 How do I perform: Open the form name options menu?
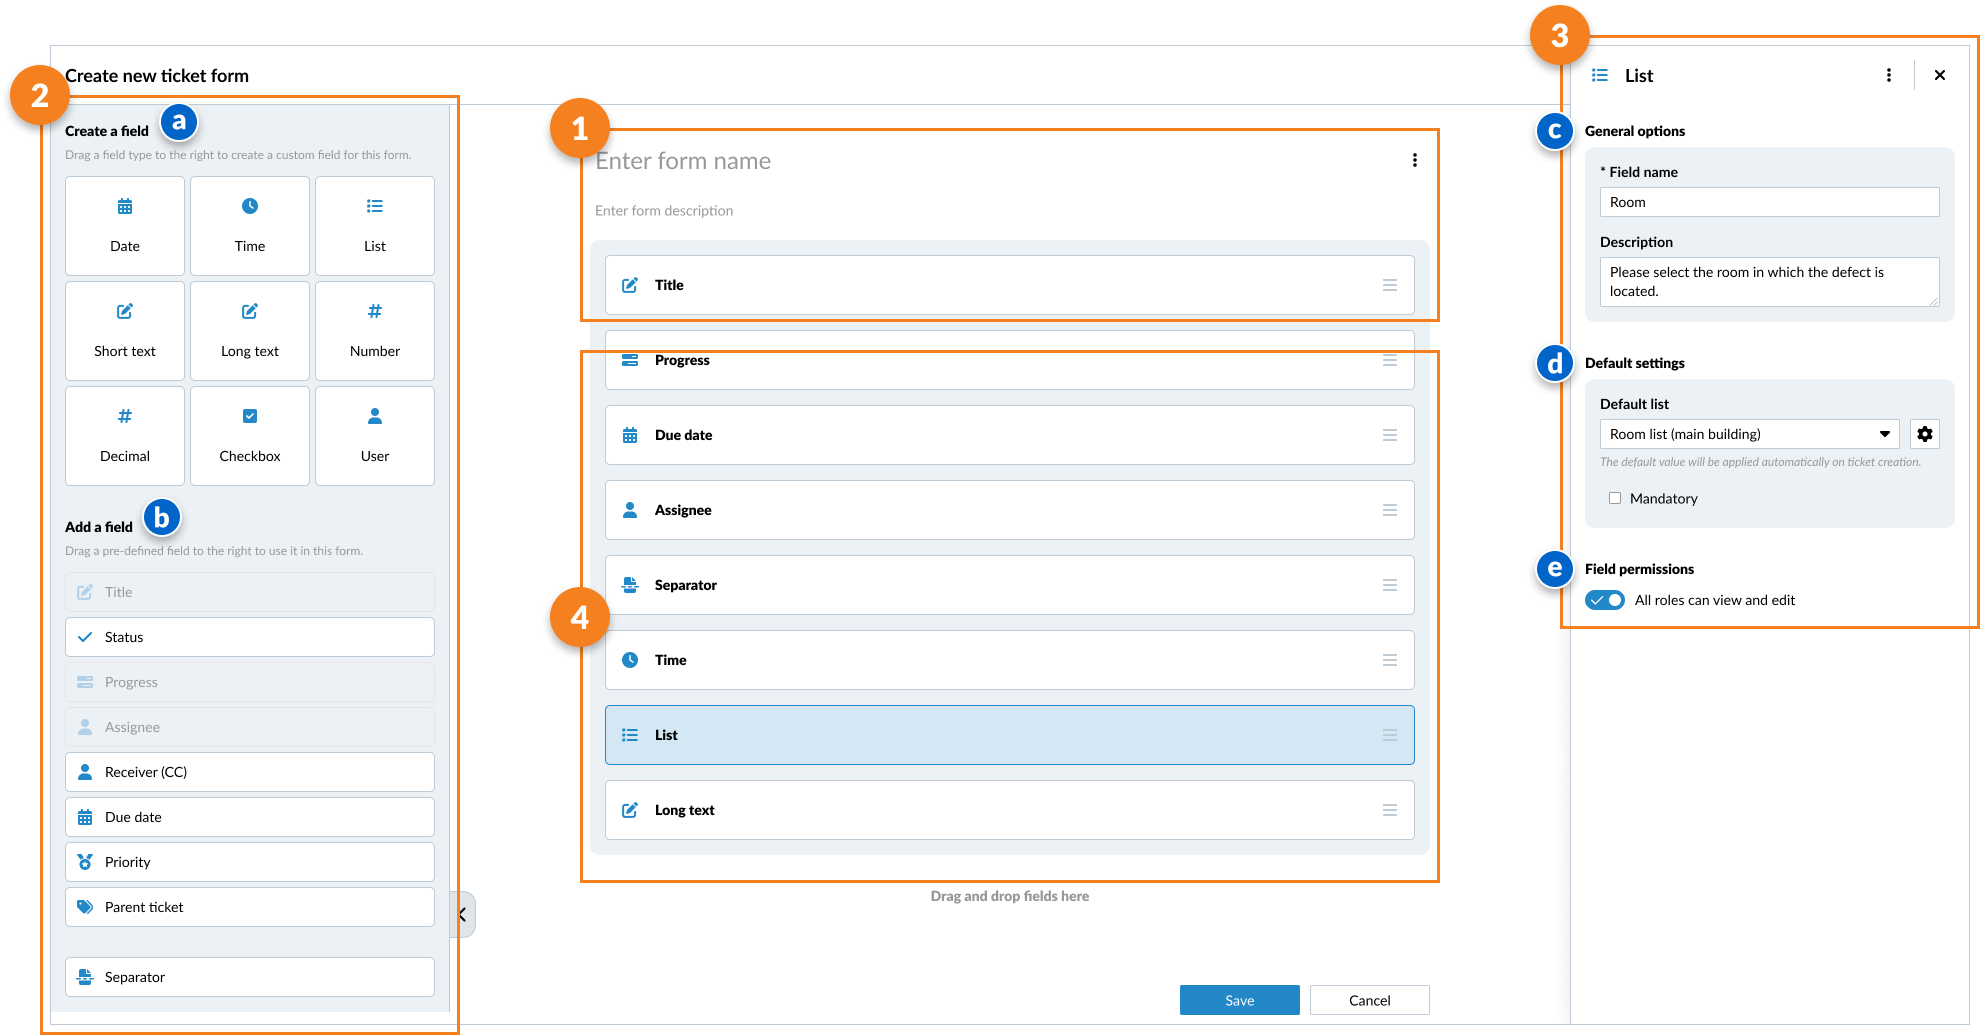coord(1414,159)
